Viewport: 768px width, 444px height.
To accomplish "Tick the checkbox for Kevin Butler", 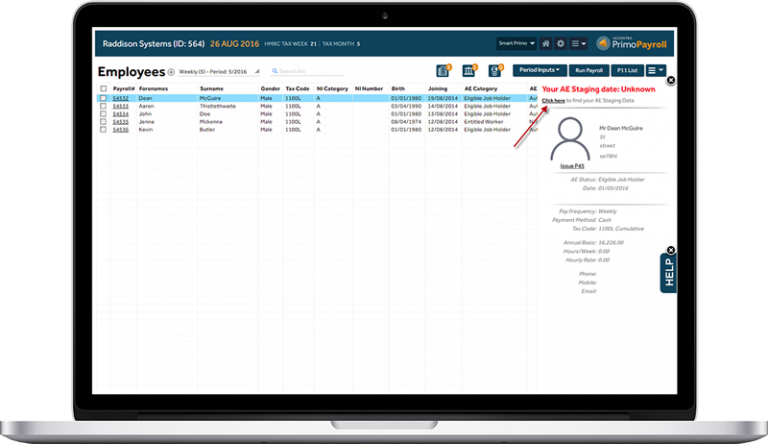I will 103,129.
